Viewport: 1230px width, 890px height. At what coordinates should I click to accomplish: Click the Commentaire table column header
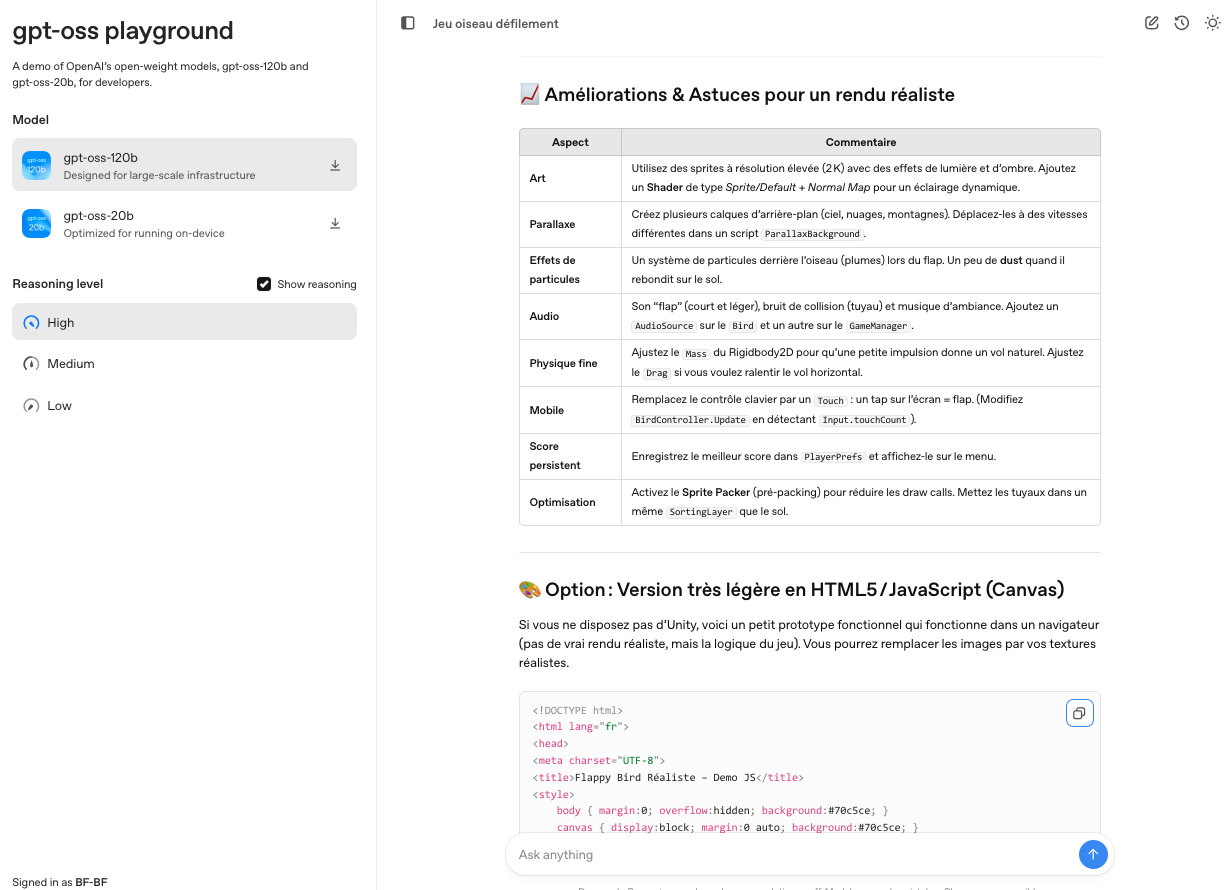[x=860, y=142]
